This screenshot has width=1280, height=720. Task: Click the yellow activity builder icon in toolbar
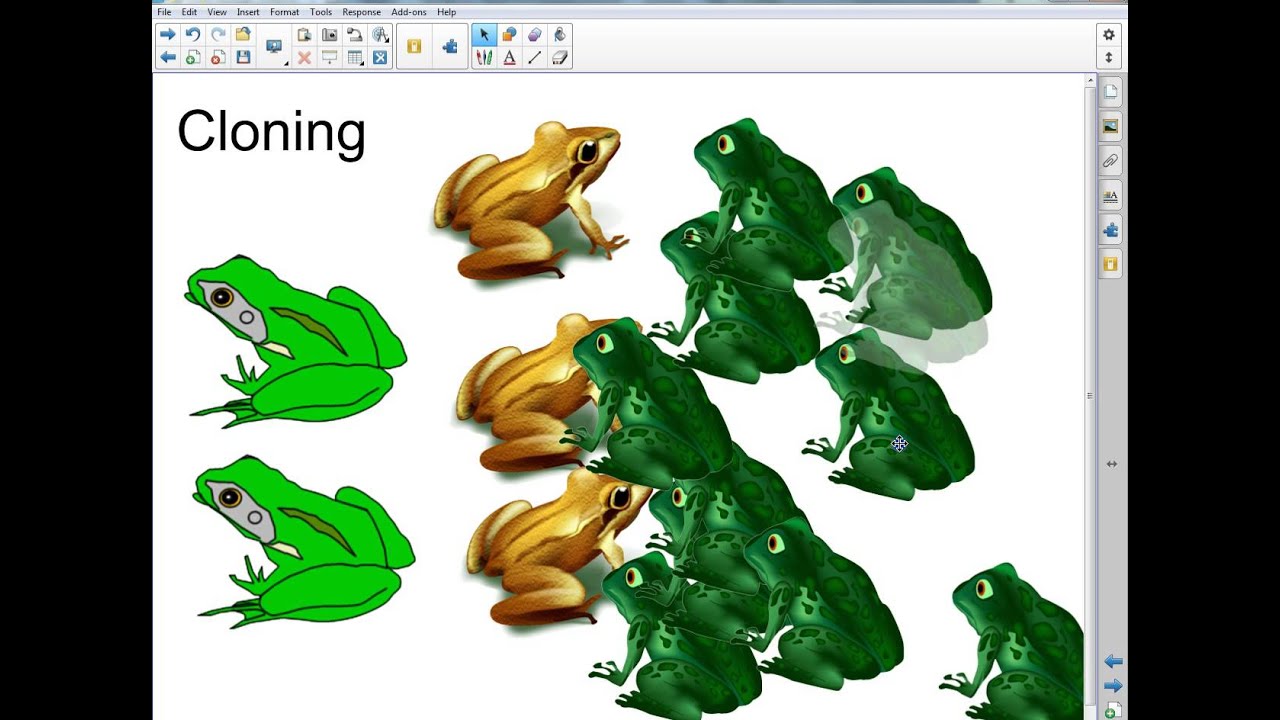click(414, 46)
